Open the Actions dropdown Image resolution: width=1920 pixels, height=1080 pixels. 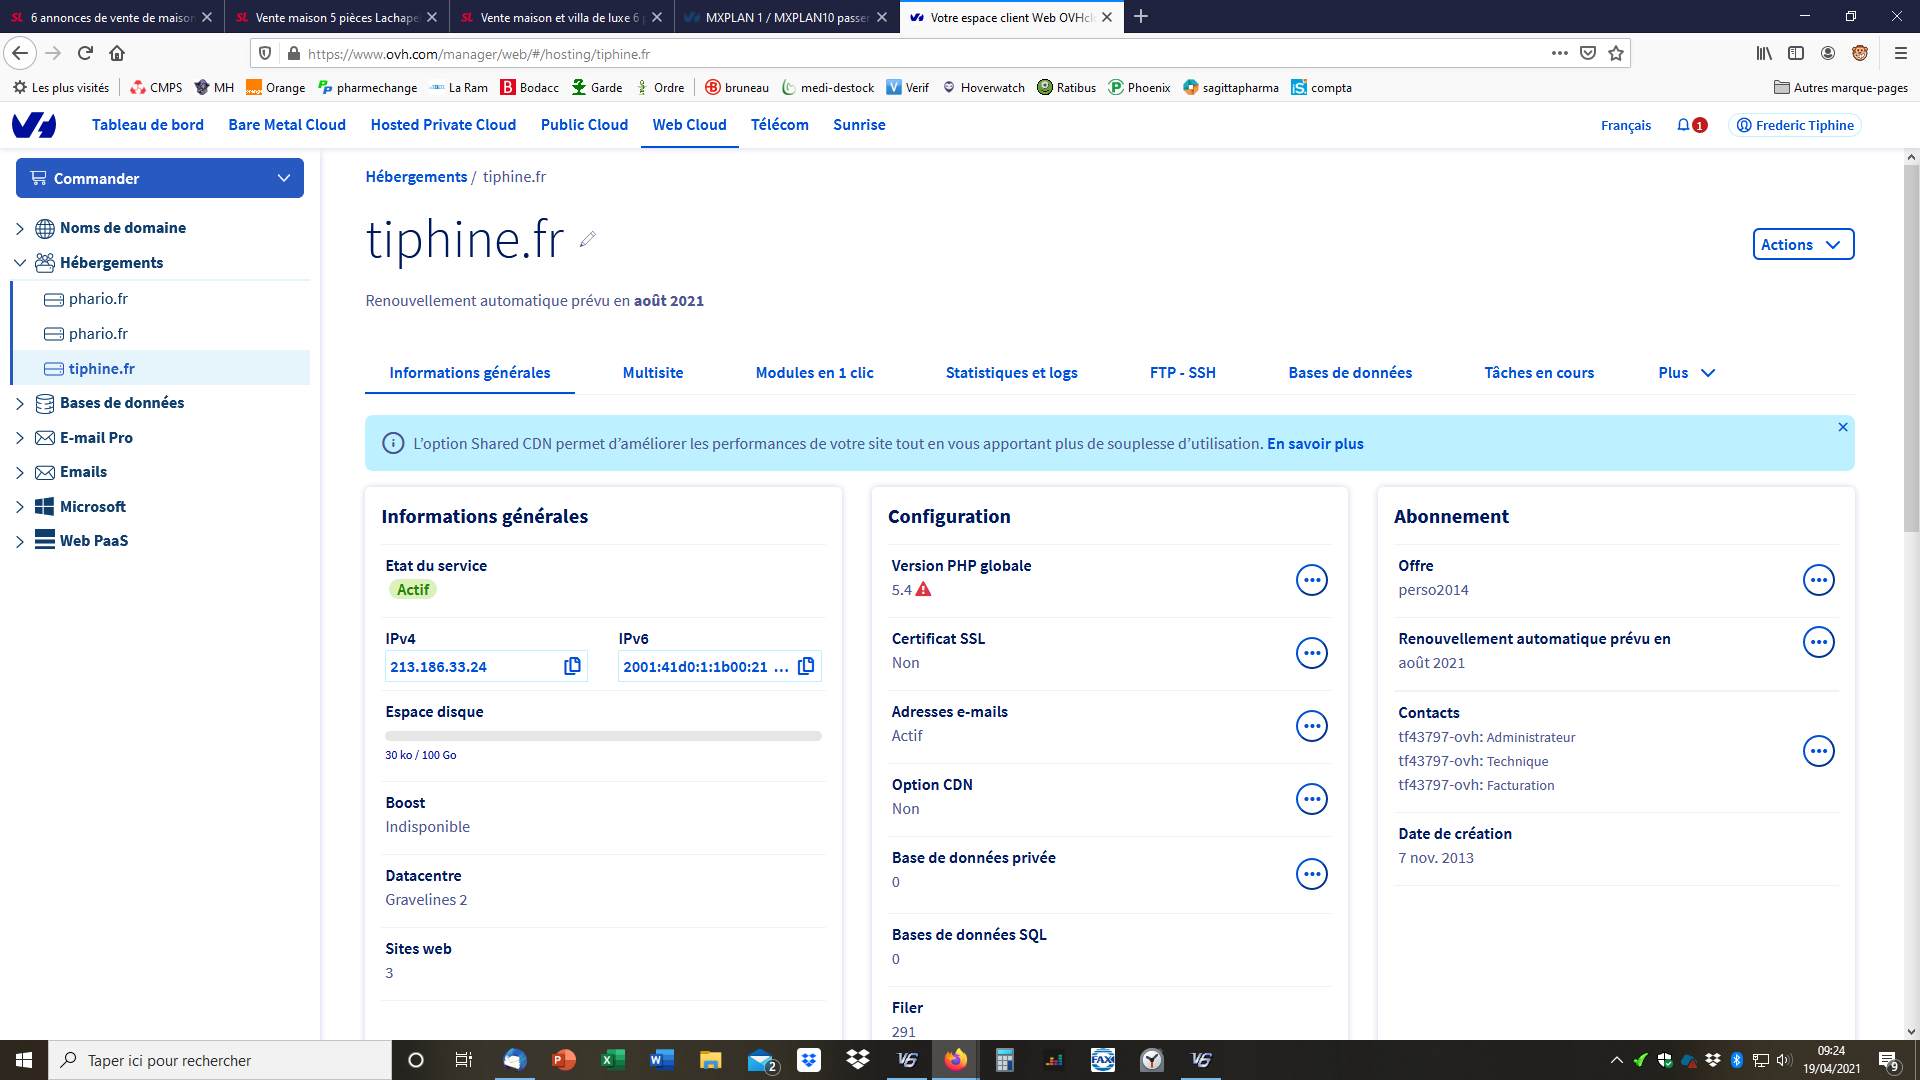pos(1803,245)
